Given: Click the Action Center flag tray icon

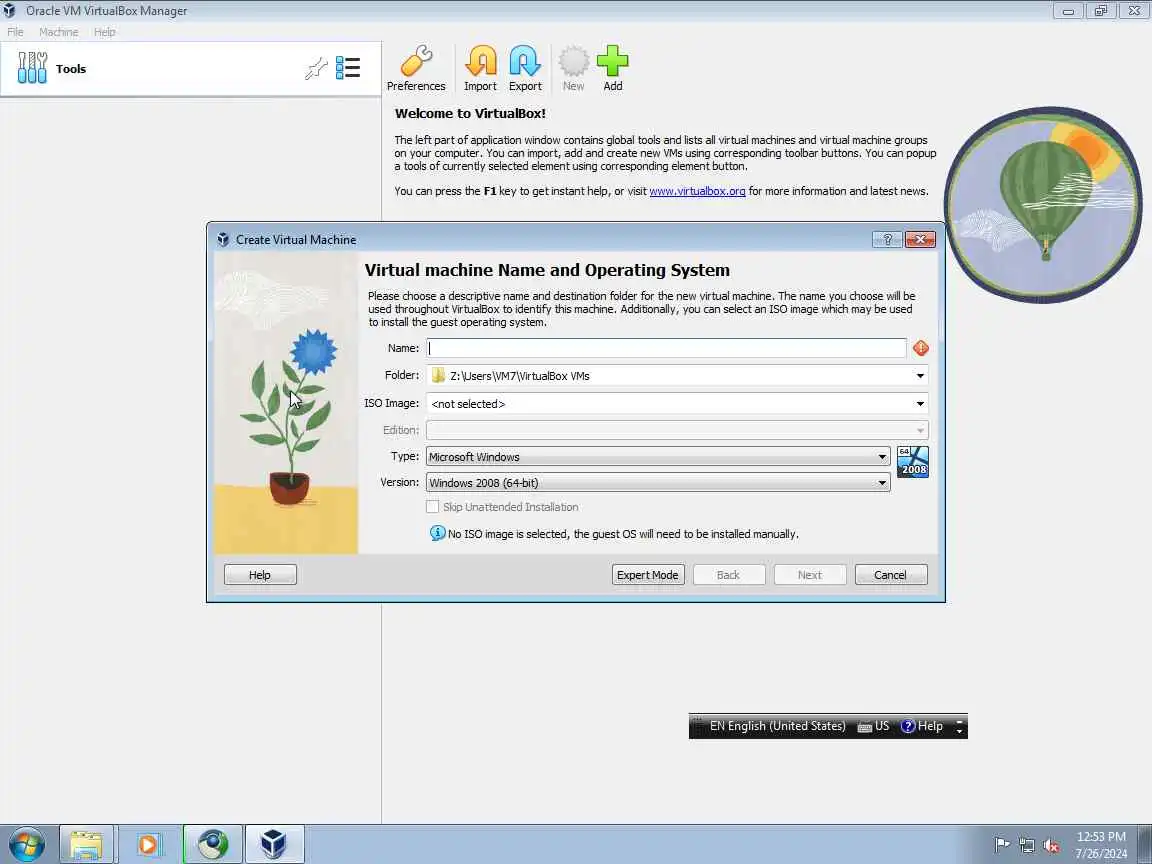Looking at the screenshot, I should 1001,845.
